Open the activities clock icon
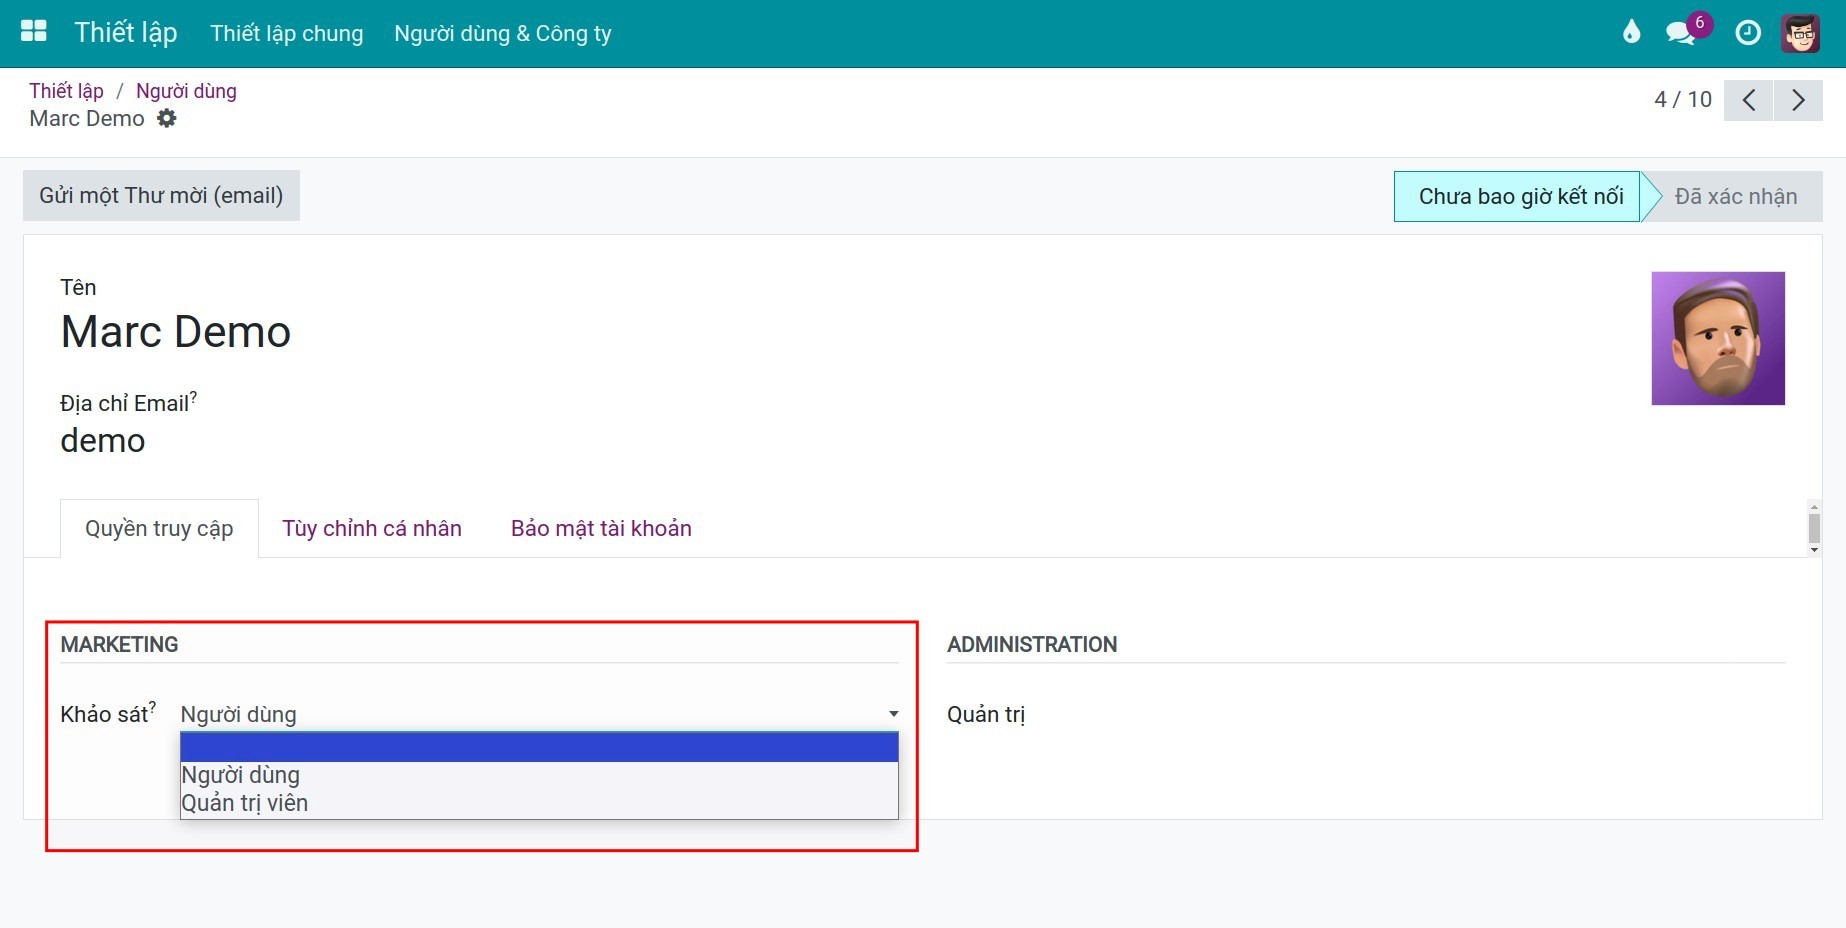The image size is (1846, 928). coord(1748,33)
